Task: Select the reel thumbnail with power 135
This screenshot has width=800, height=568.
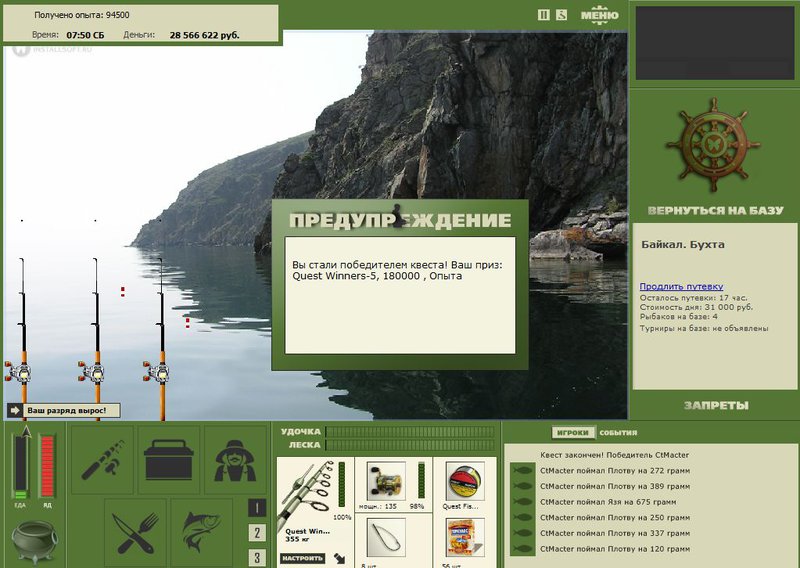Action: point(386,481)
